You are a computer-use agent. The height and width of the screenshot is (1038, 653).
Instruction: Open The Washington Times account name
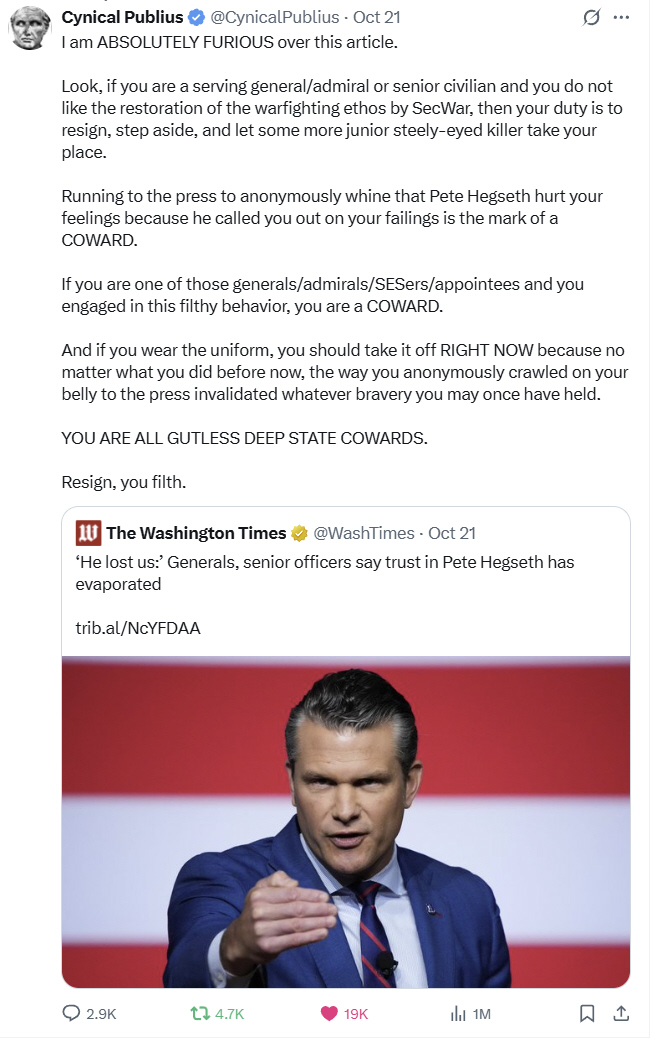pyautogui.click(x=196, y=533)
